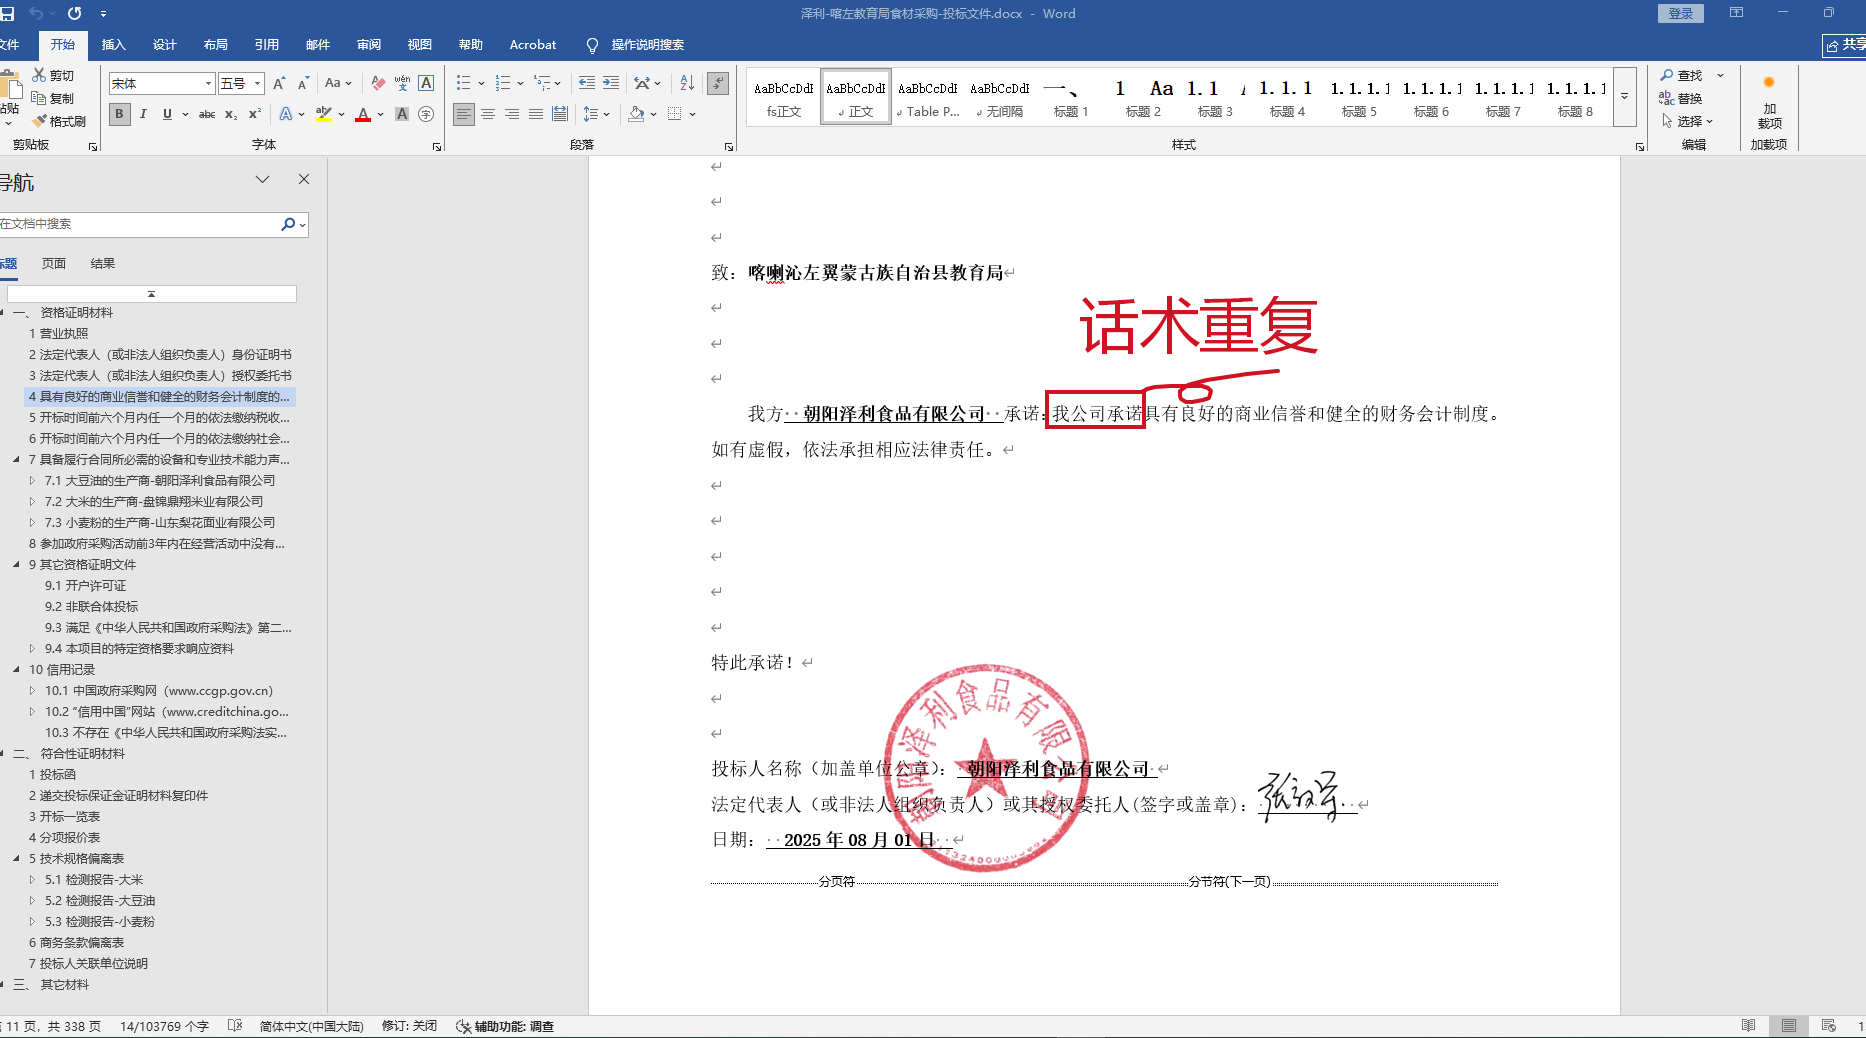Apply subscript formatting
This screenshot has height=1038, width=1866.
tap(231, 114)
